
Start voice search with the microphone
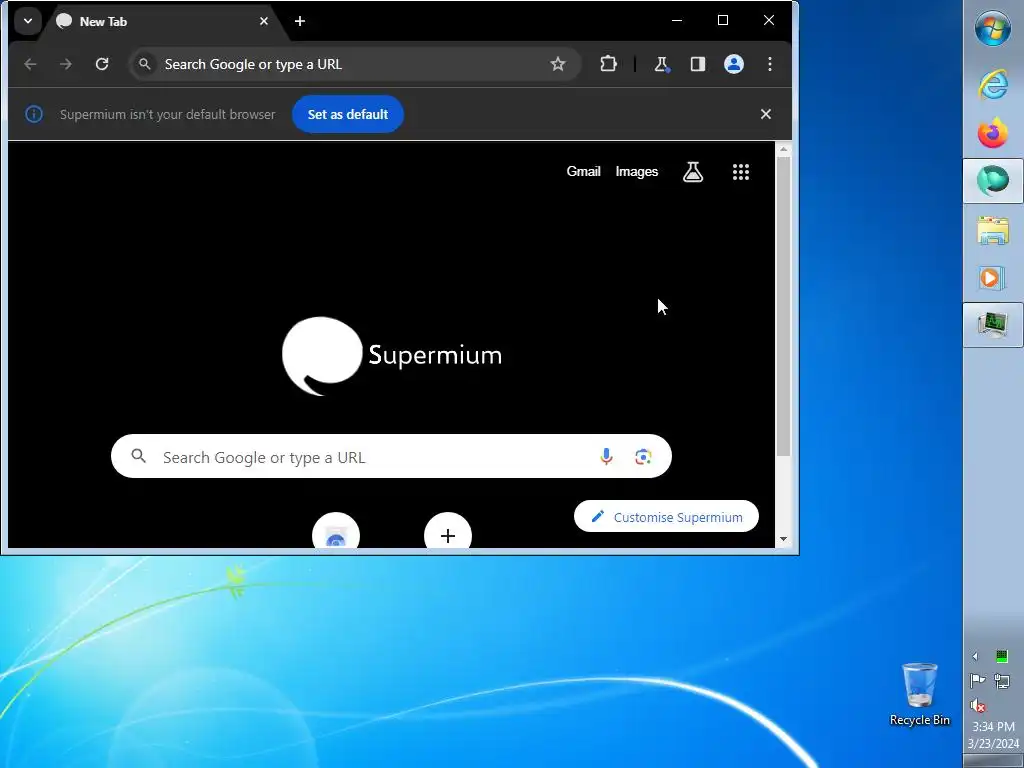tap(606, 456)
